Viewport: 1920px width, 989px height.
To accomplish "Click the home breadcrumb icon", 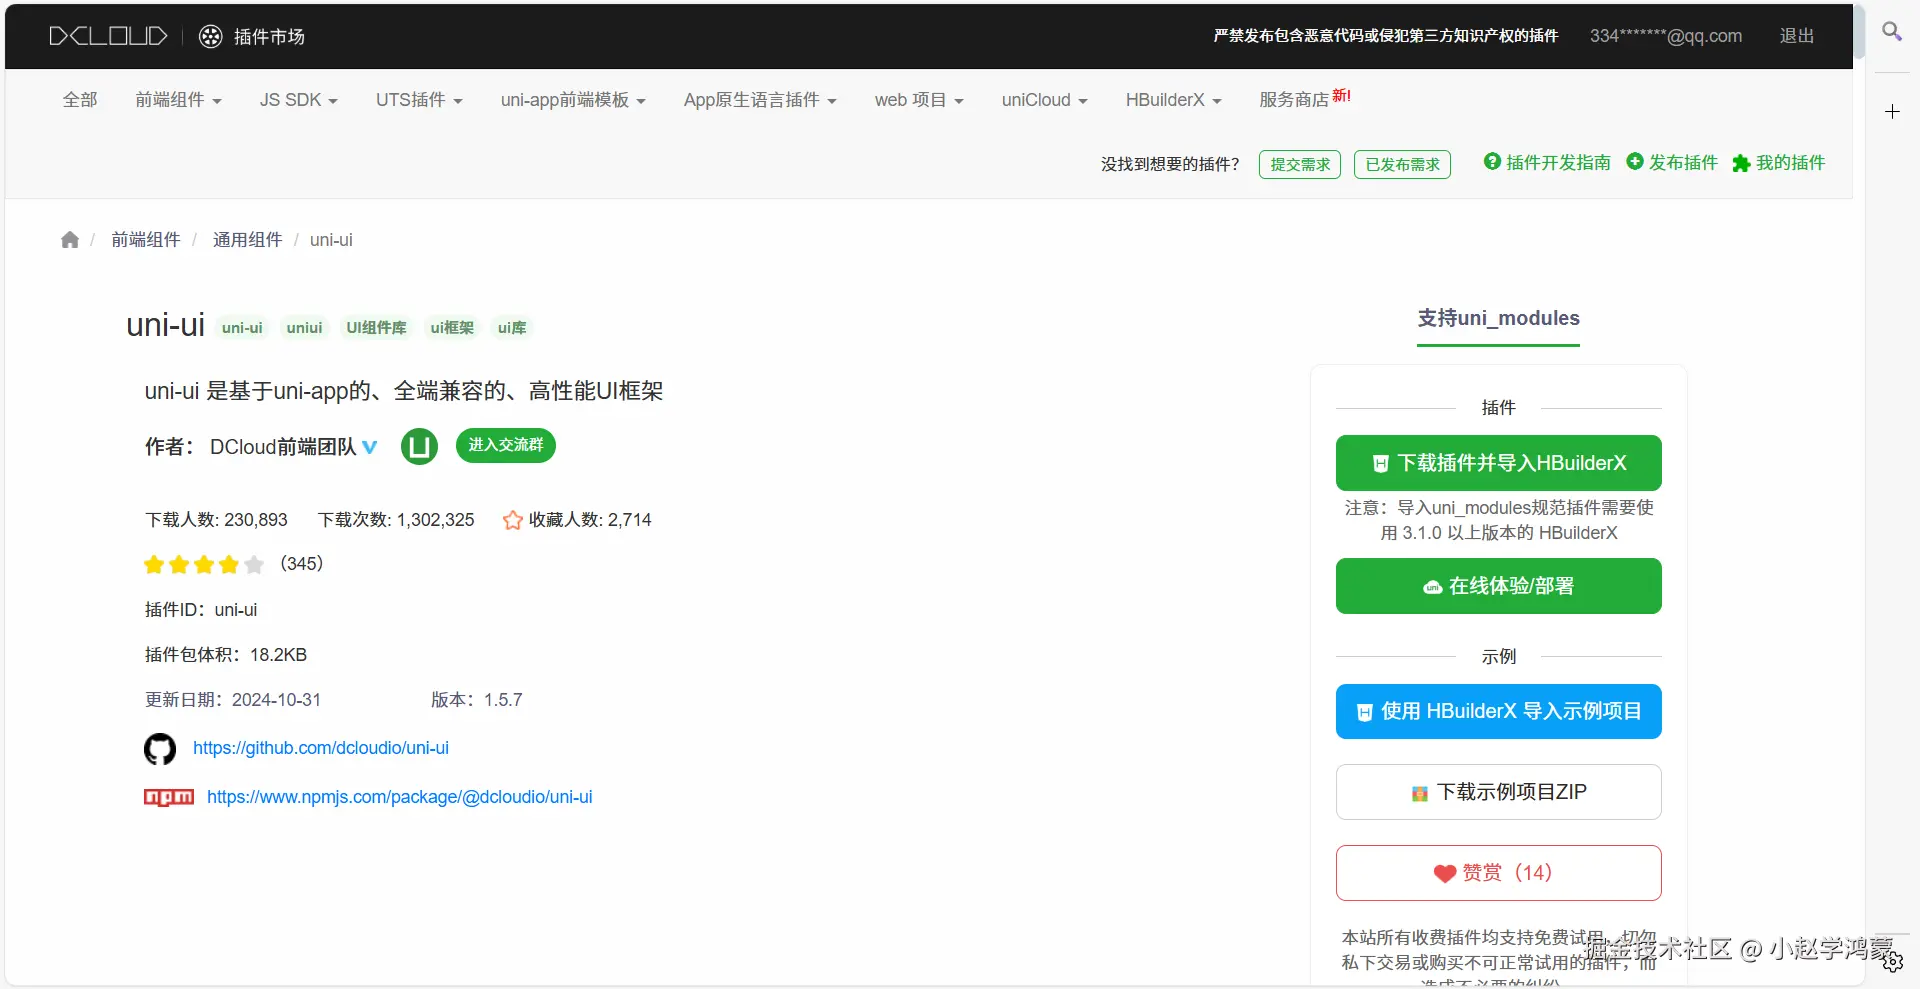I will [x=69, y=240].
